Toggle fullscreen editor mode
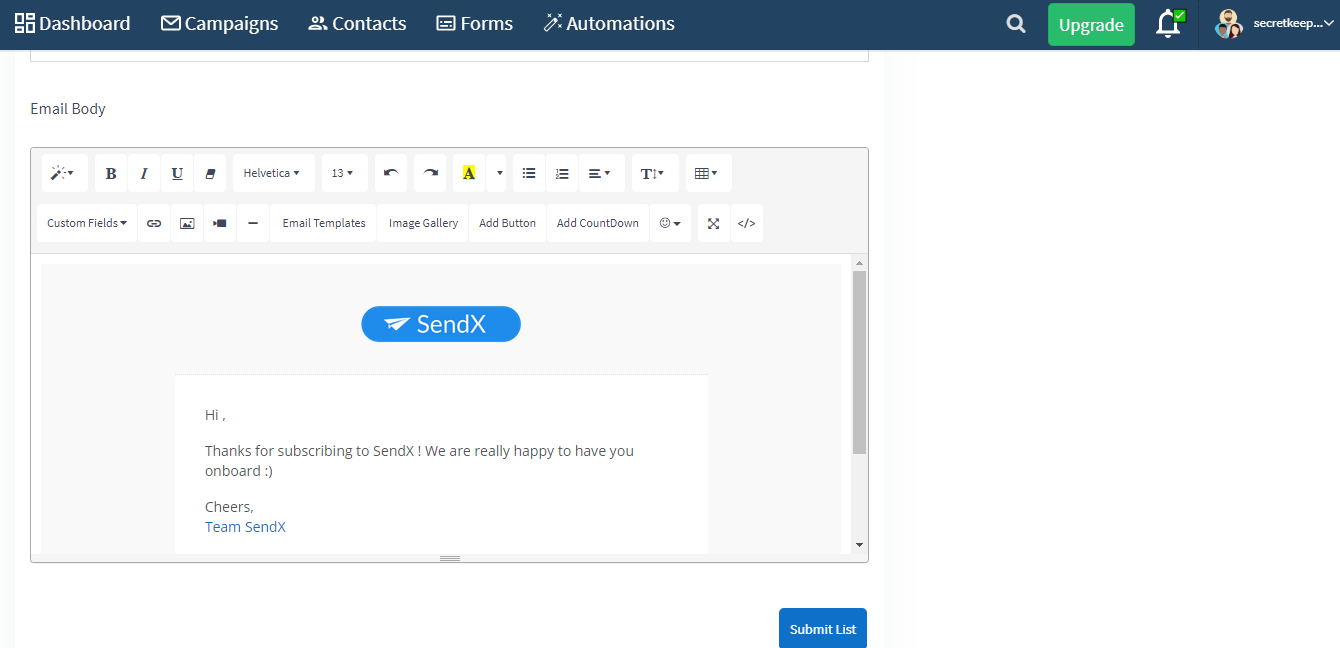 click(x=714, y=223)
